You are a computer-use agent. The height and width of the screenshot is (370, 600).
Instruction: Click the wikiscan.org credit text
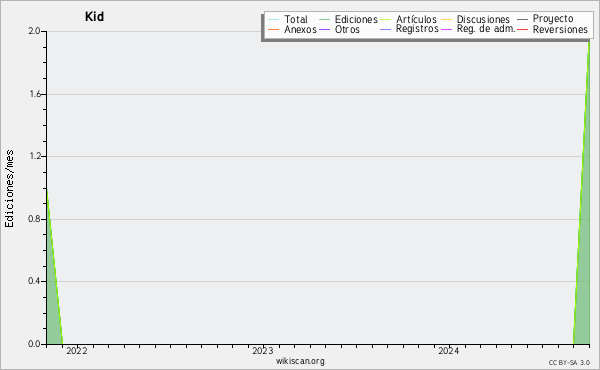click(x=300, y=361)
